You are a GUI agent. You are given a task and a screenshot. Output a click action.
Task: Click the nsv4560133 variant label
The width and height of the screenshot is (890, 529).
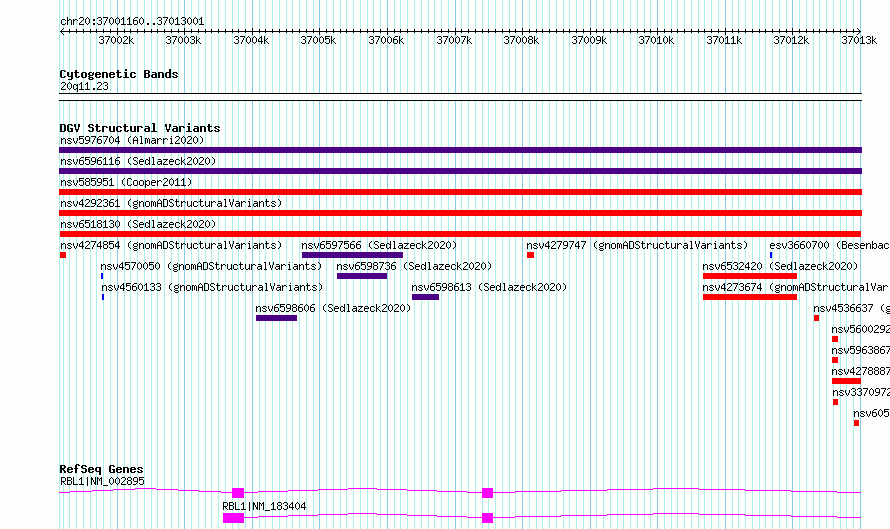tap(212, 287)
